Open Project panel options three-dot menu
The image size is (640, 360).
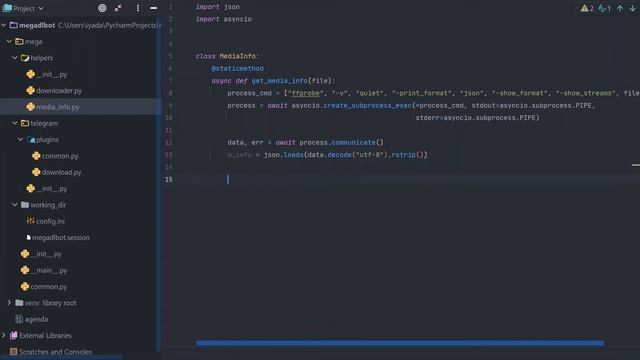(x=138, y=8)
